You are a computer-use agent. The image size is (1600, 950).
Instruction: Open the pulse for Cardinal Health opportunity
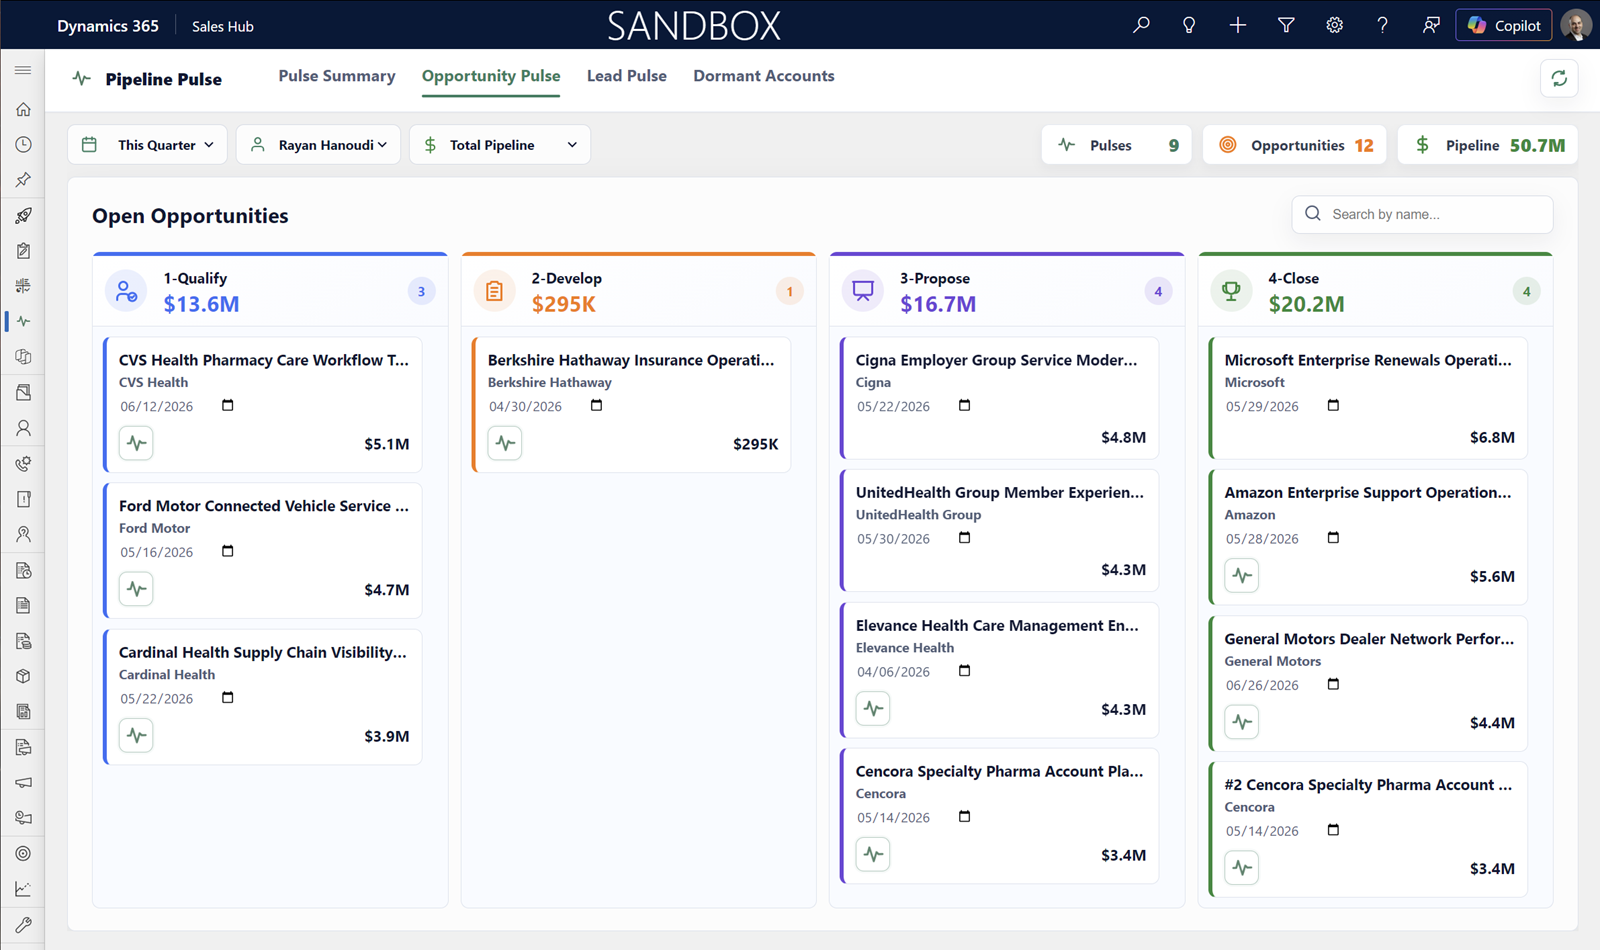click(x=136, y=735)
